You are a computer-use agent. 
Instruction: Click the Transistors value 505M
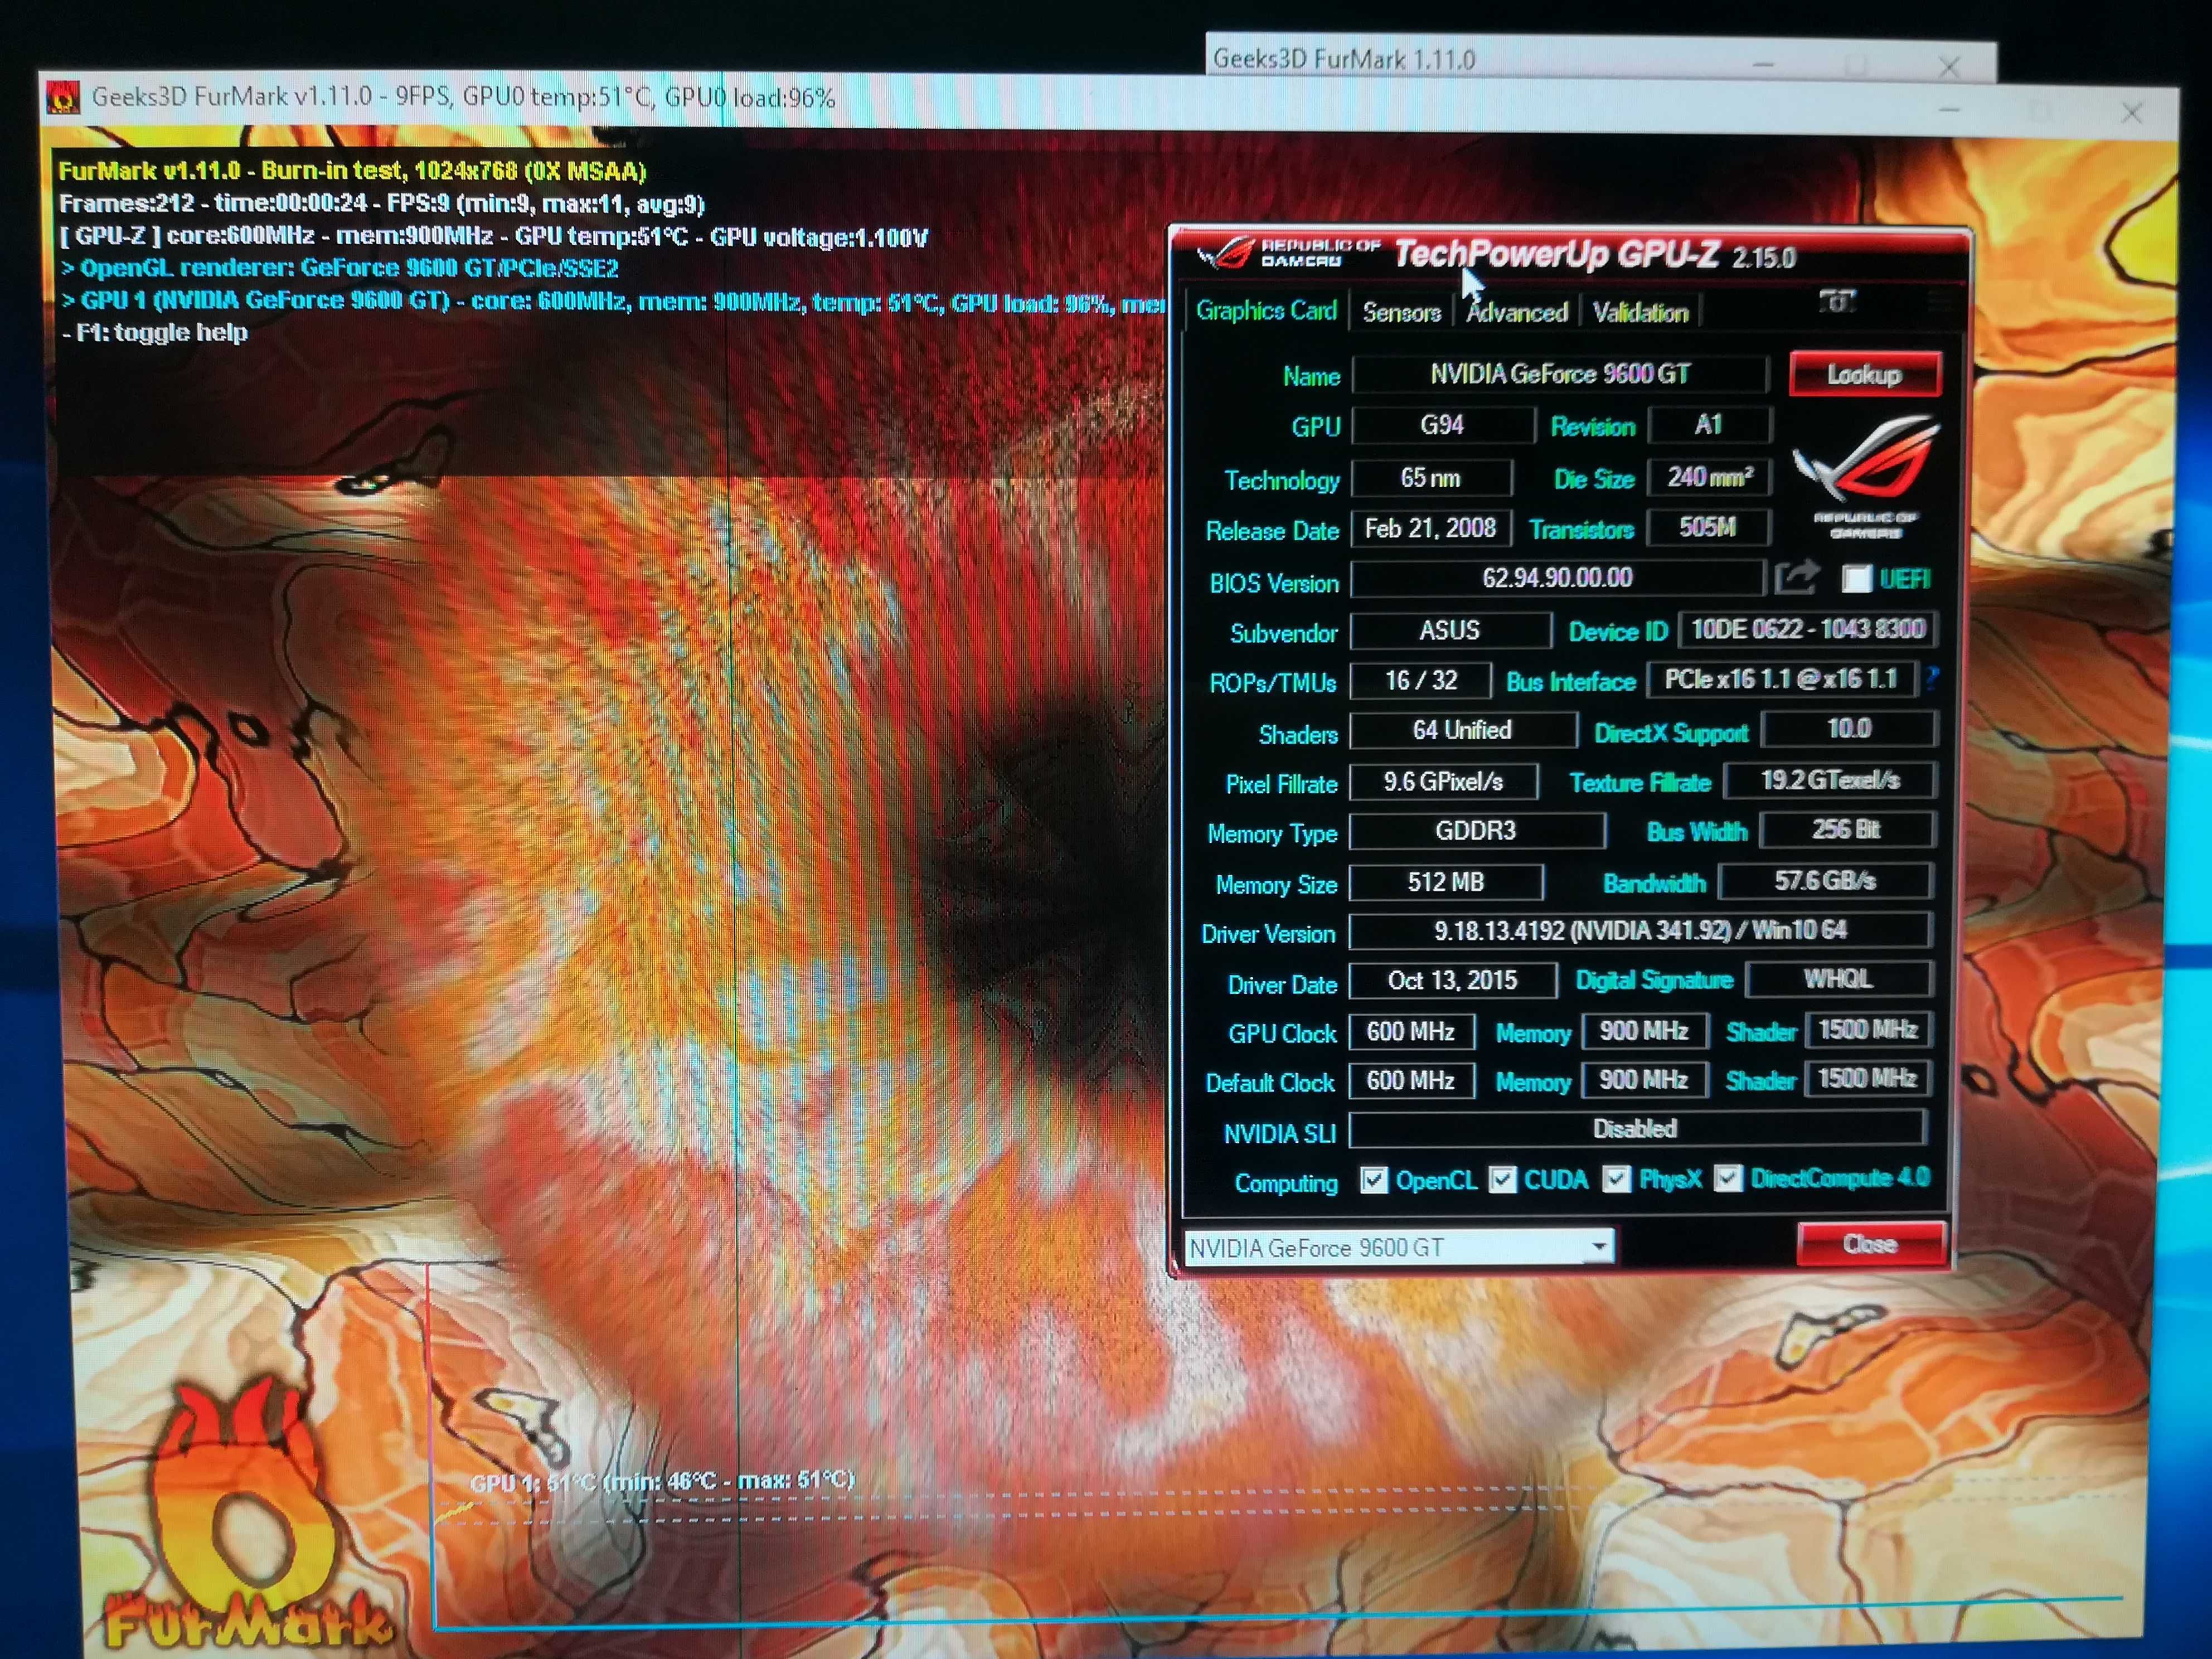1708,527
